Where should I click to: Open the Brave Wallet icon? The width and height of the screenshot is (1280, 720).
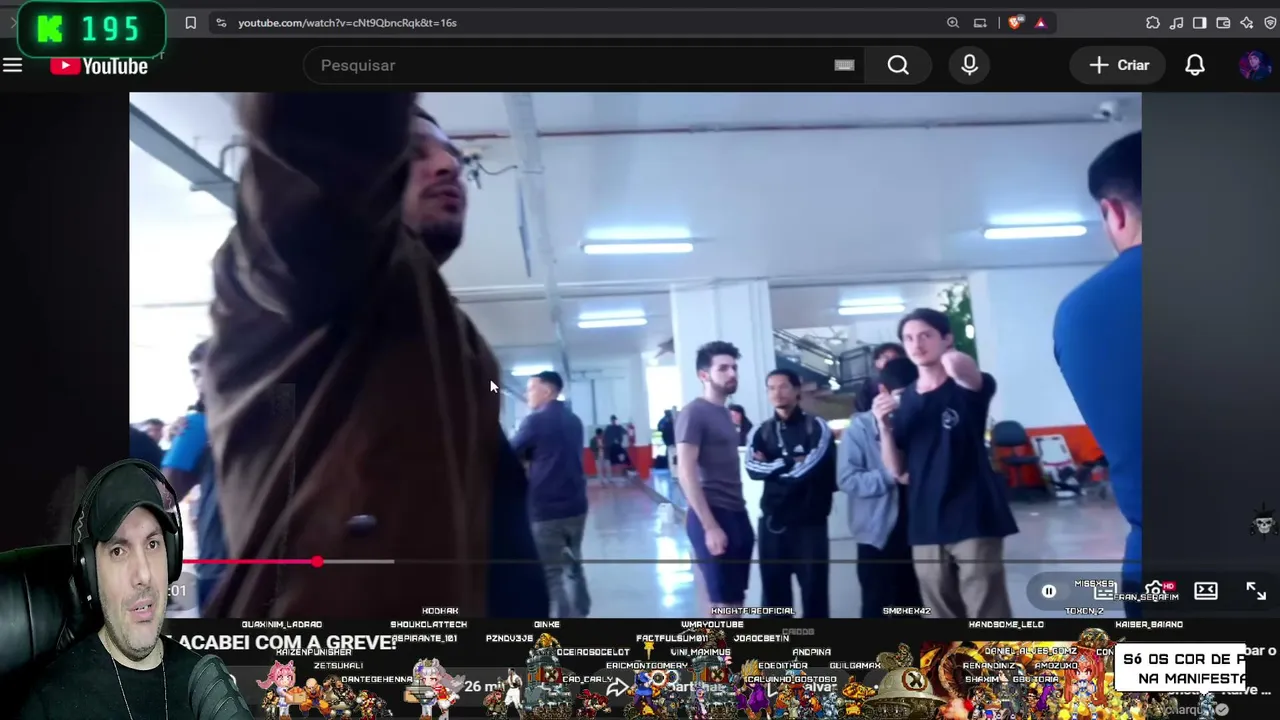[x=1223, y=23]
